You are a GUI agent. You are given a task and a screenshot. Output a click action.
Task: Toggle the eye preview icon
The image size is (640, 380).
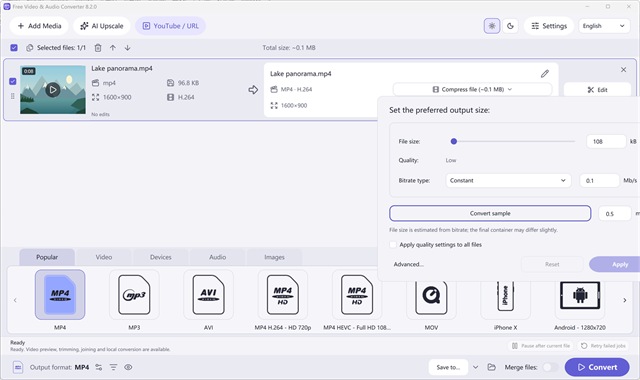pyautogui.click(x=128, y=367)
